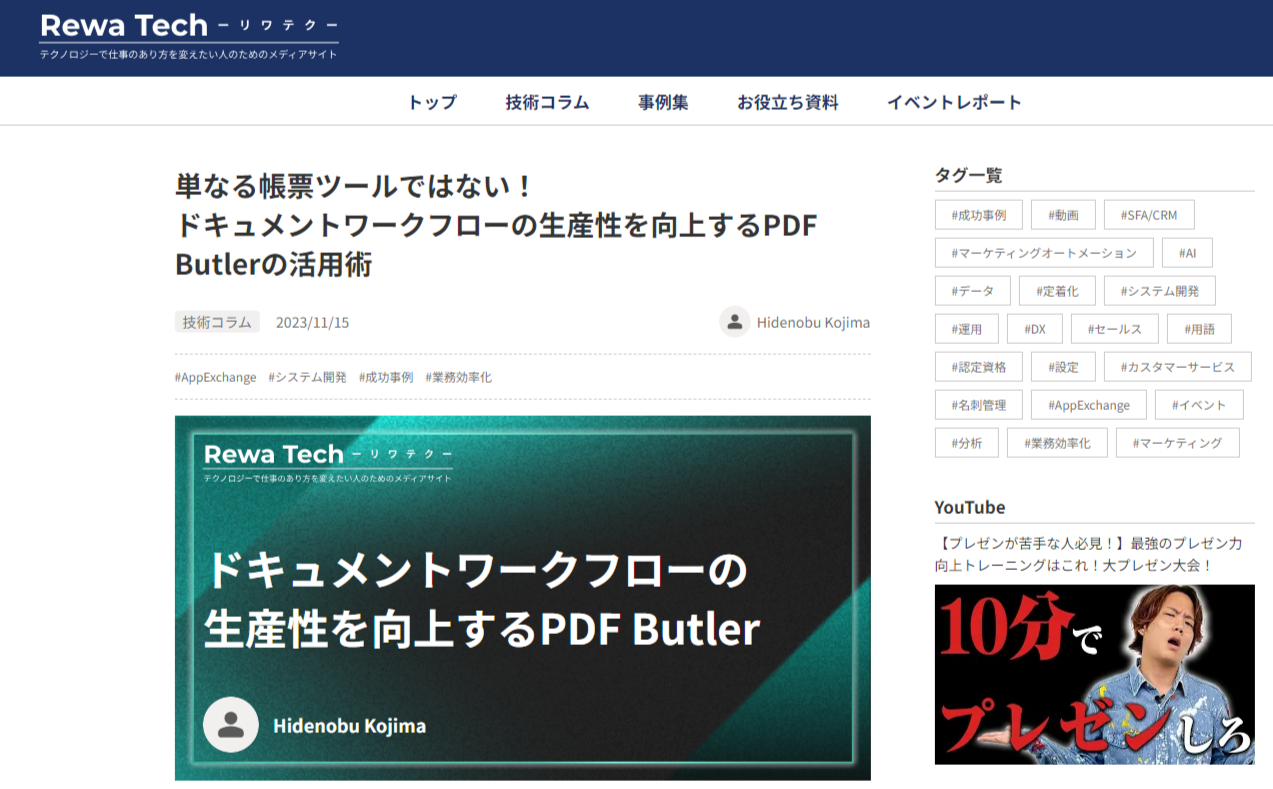Select the #成功事例 tag in タグ一覧
This screenshot has width=1273, height=789.
click(979, 215)
